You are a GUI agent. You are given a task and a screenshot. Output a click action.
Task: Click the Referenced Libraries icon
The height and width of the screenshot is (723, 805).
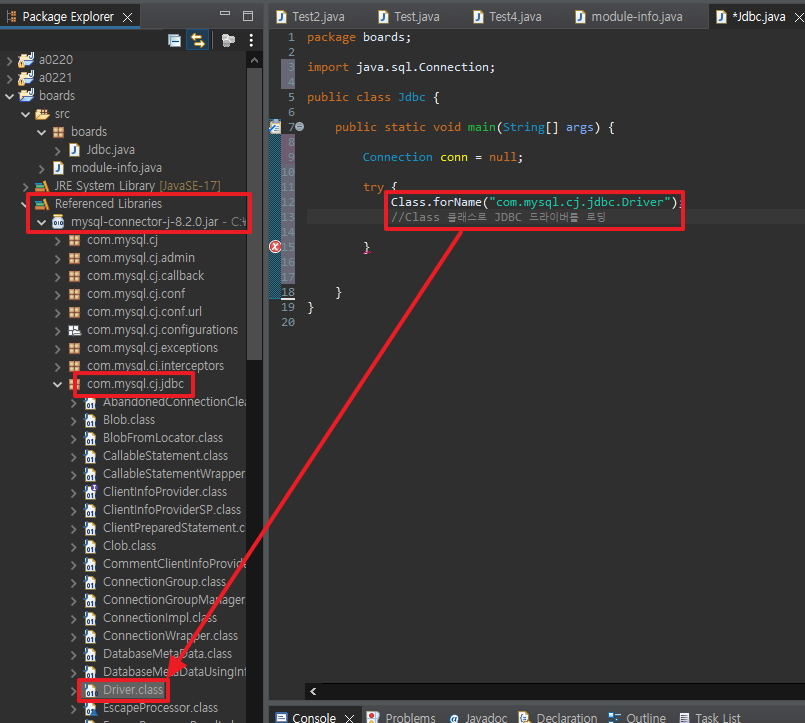click(x=42, y=204)
